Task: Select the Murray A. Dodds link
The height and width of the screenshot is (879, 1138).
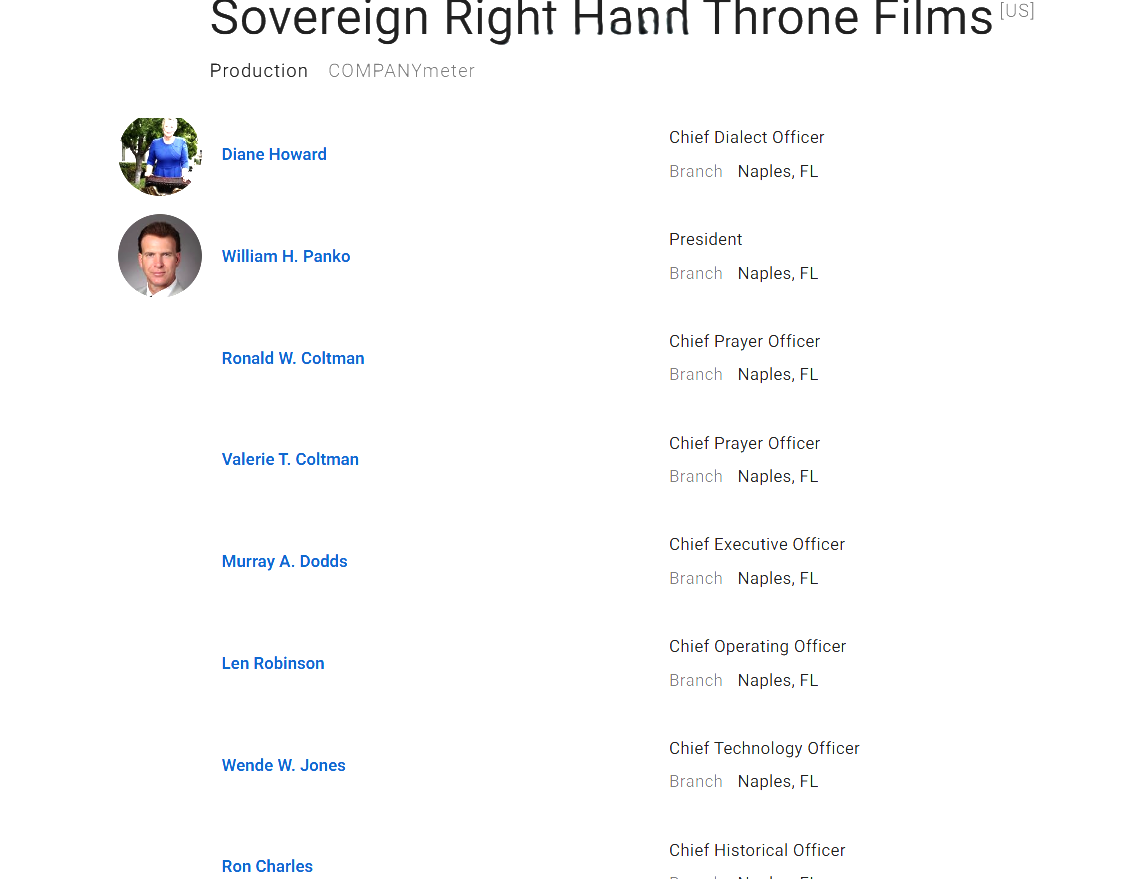Action: click(x=284, y=561)
